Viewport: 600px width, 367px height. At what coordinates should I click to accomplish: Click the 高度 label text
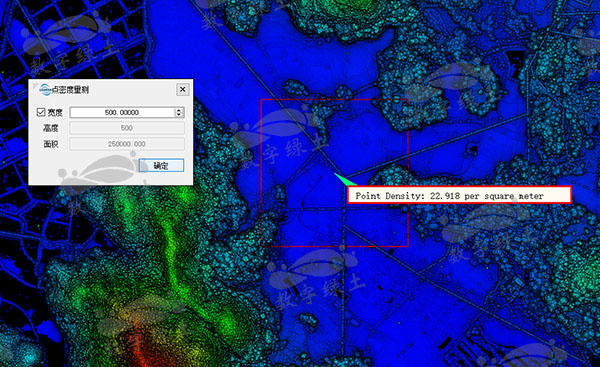click(x=51, y=128)
